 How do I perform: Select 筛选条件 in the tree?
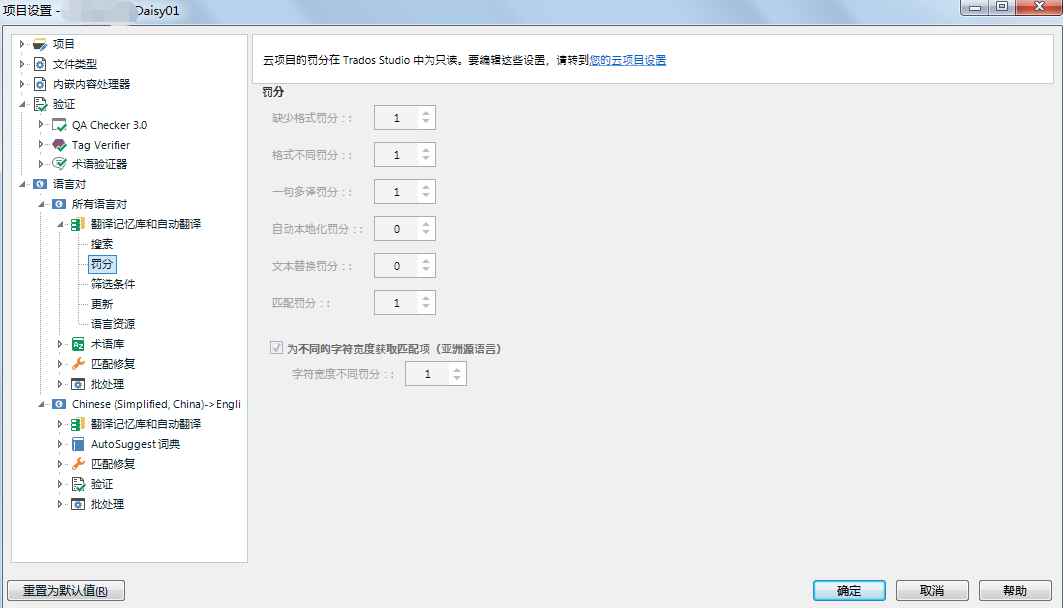click(x=113, y=284)
